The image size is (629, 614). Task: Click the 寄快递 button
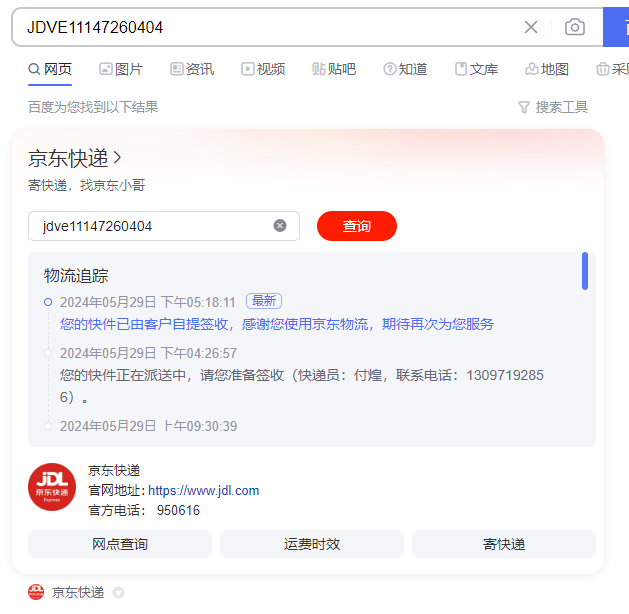pyautogui.click(x=504, y=544)
